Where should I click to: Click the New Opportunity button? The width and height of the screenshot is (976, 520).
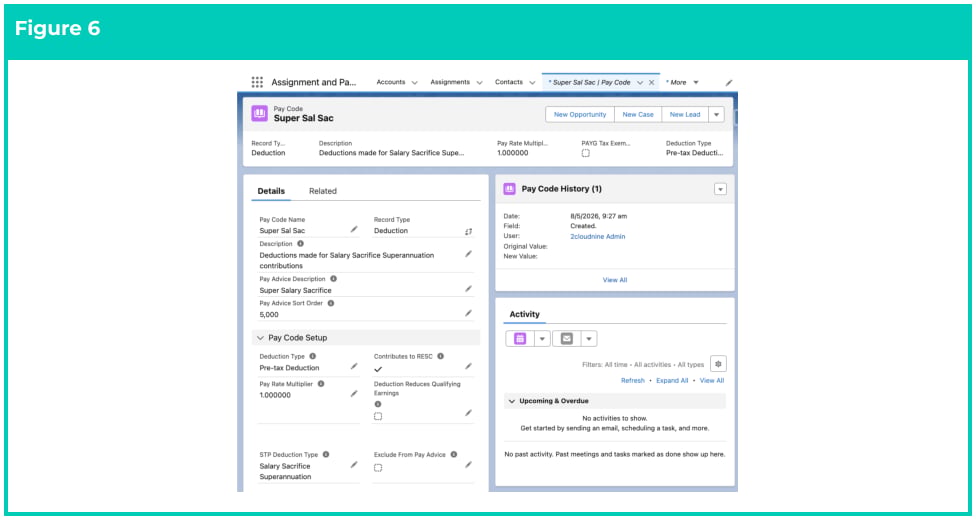pos(580,115)
